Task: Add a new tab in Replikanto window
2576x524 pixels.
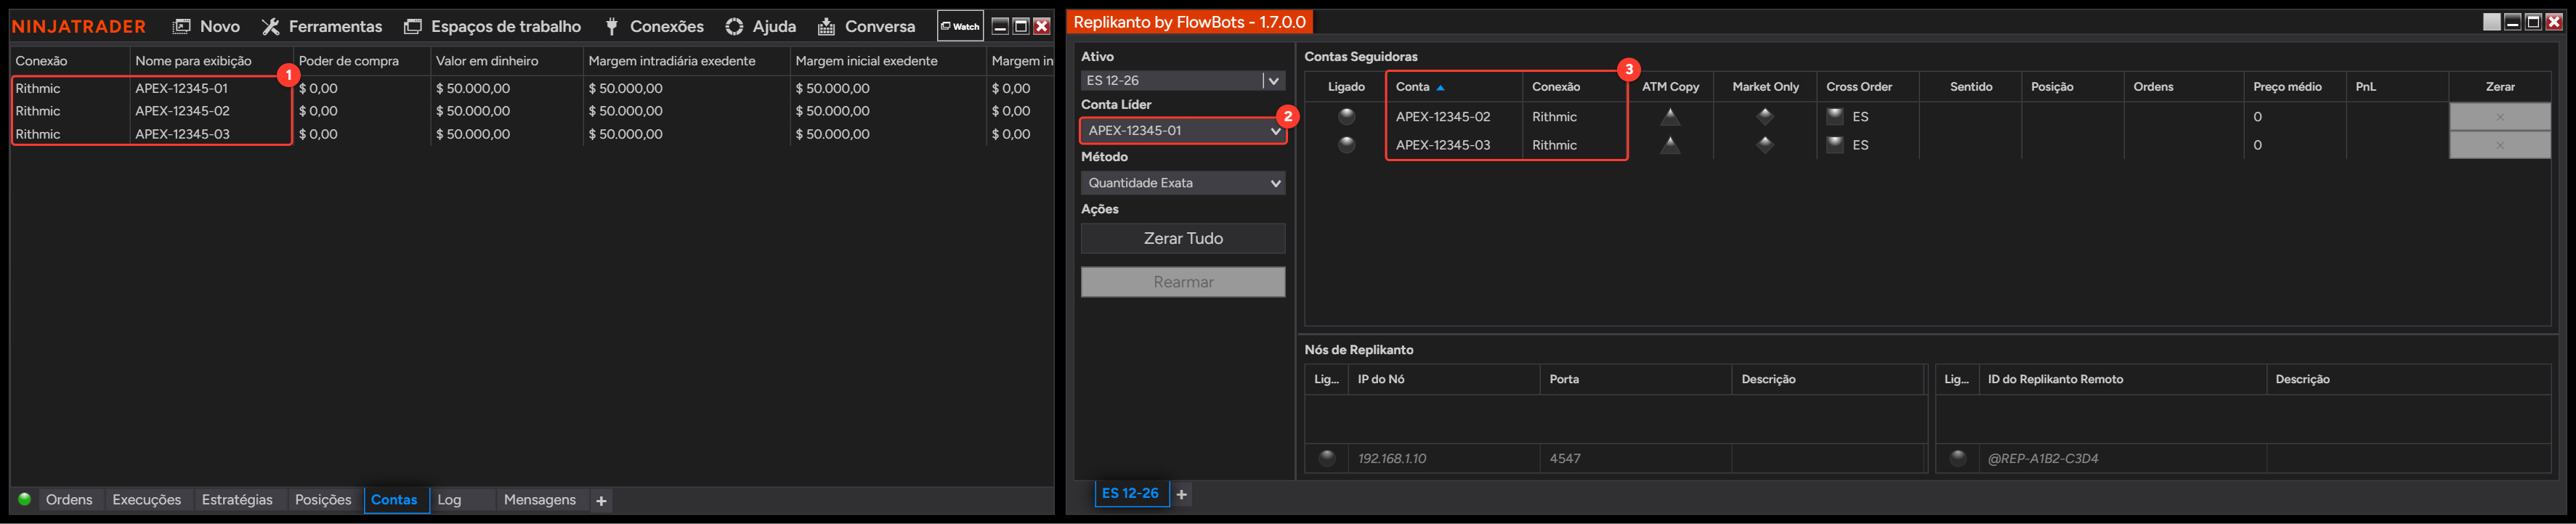Action: pyautogui.click(x=1181, y=494)
